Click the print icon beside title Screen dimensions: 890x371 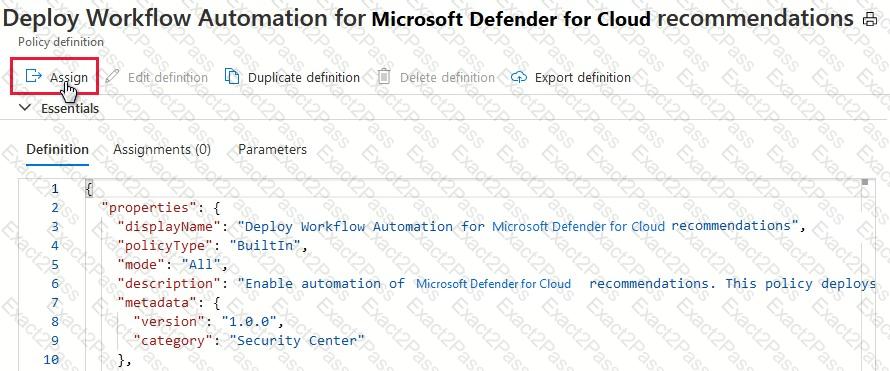(x=870, y=20)
